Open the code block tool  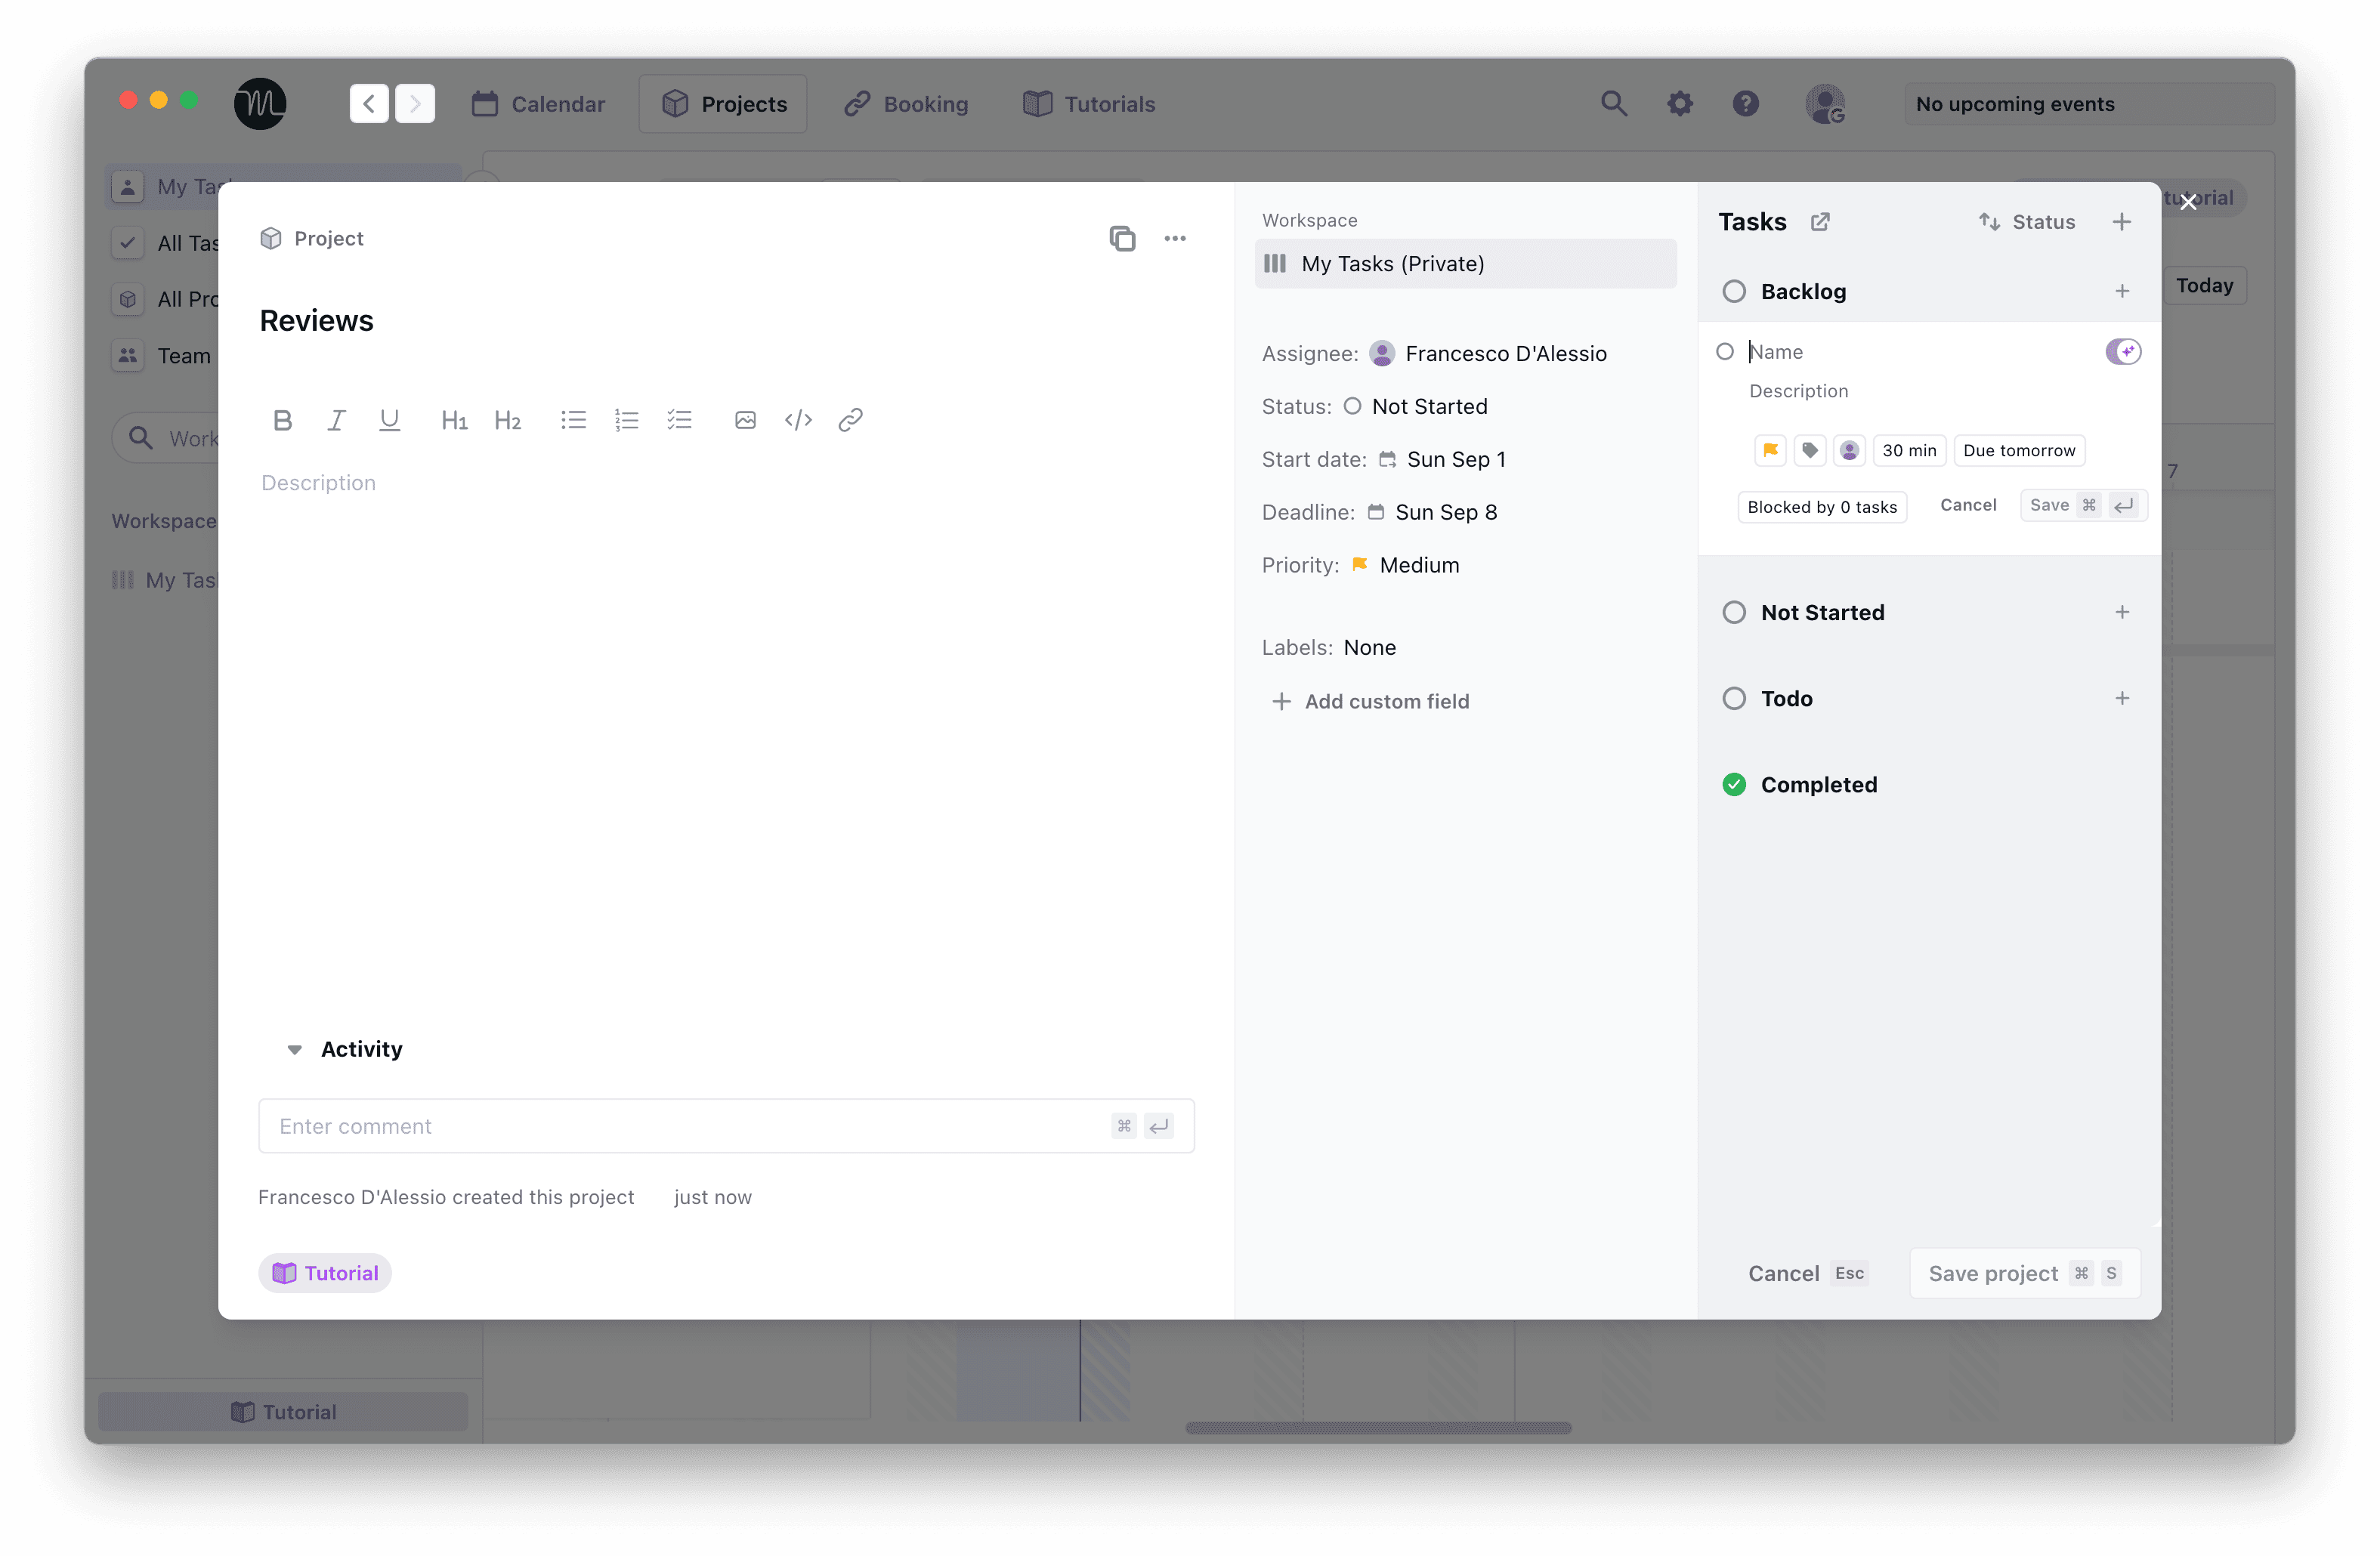pos(797,419)
